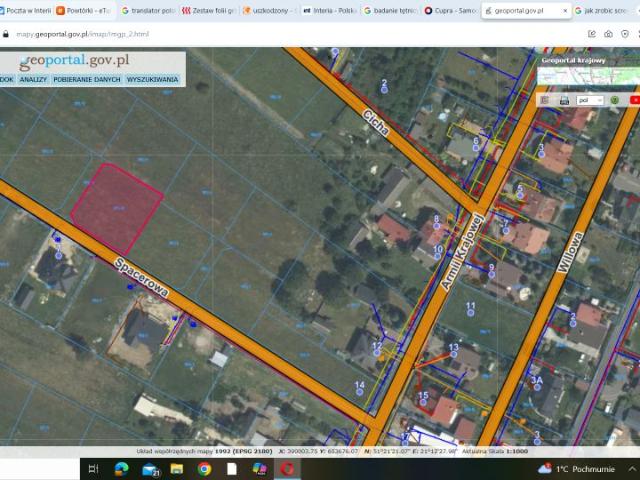Click the Cicha street label
The height and width of the screenshot is (480, 640).
[376, 123]
